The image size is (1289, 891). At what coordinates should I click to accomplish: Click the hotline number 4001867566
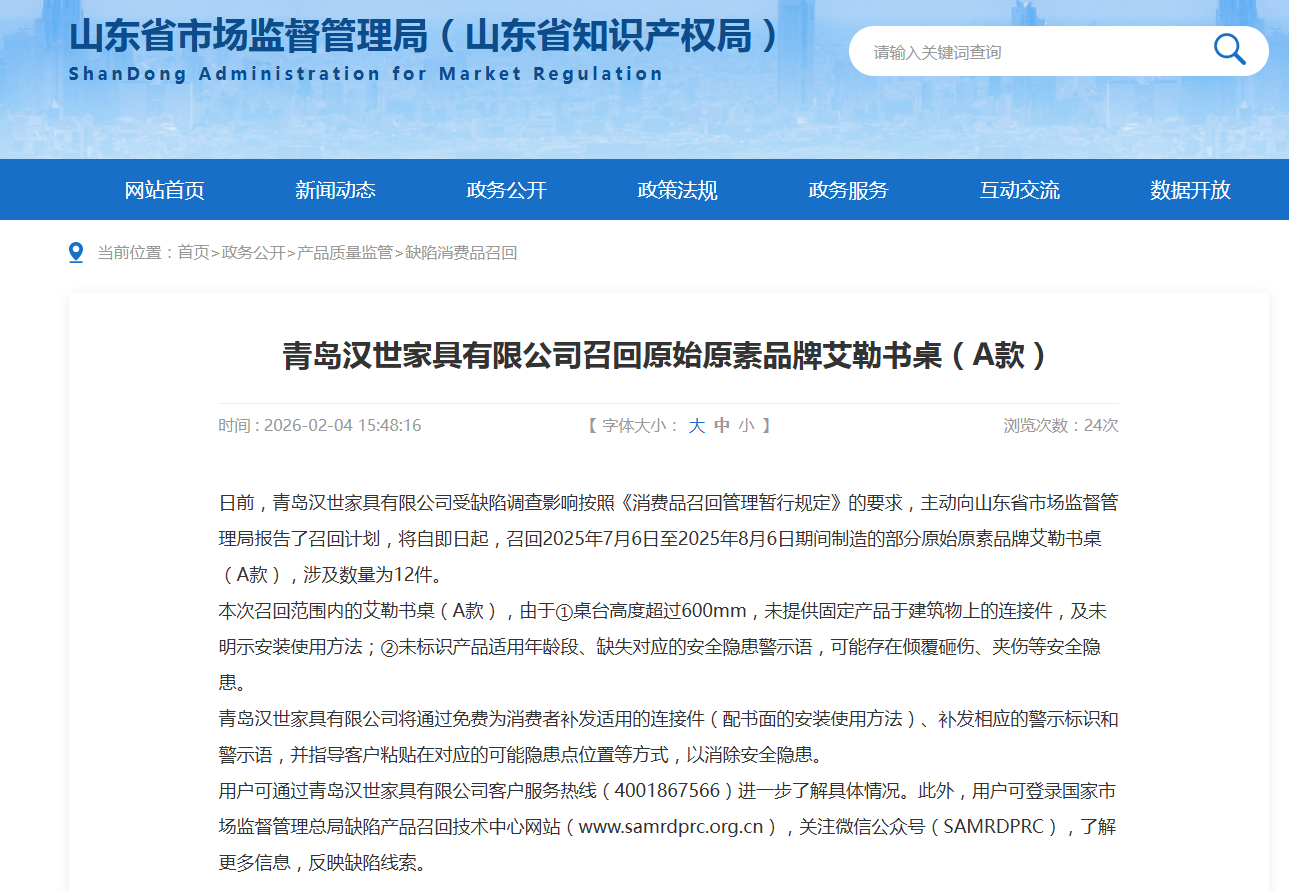[668, 791]
